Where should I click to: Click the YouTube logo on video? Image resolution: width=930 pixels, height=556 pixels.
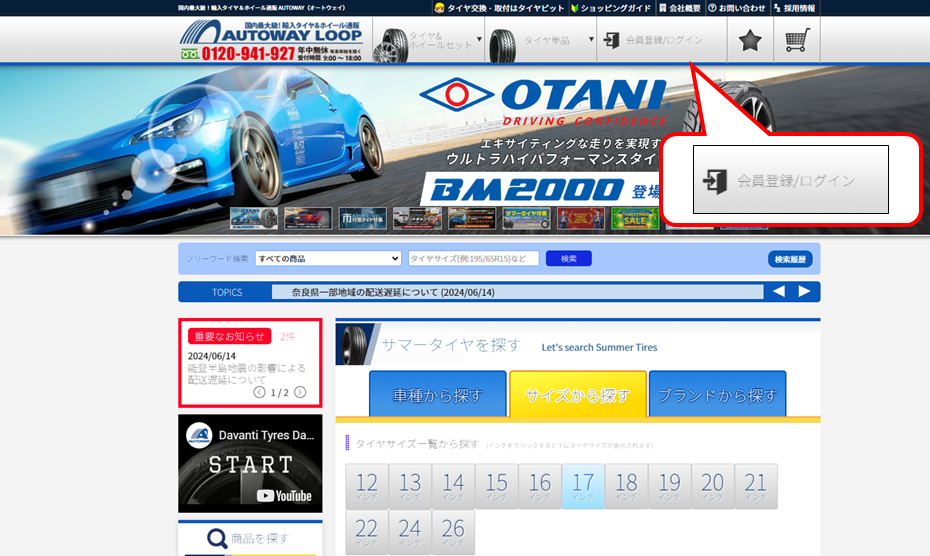click(x=284, y=495)
